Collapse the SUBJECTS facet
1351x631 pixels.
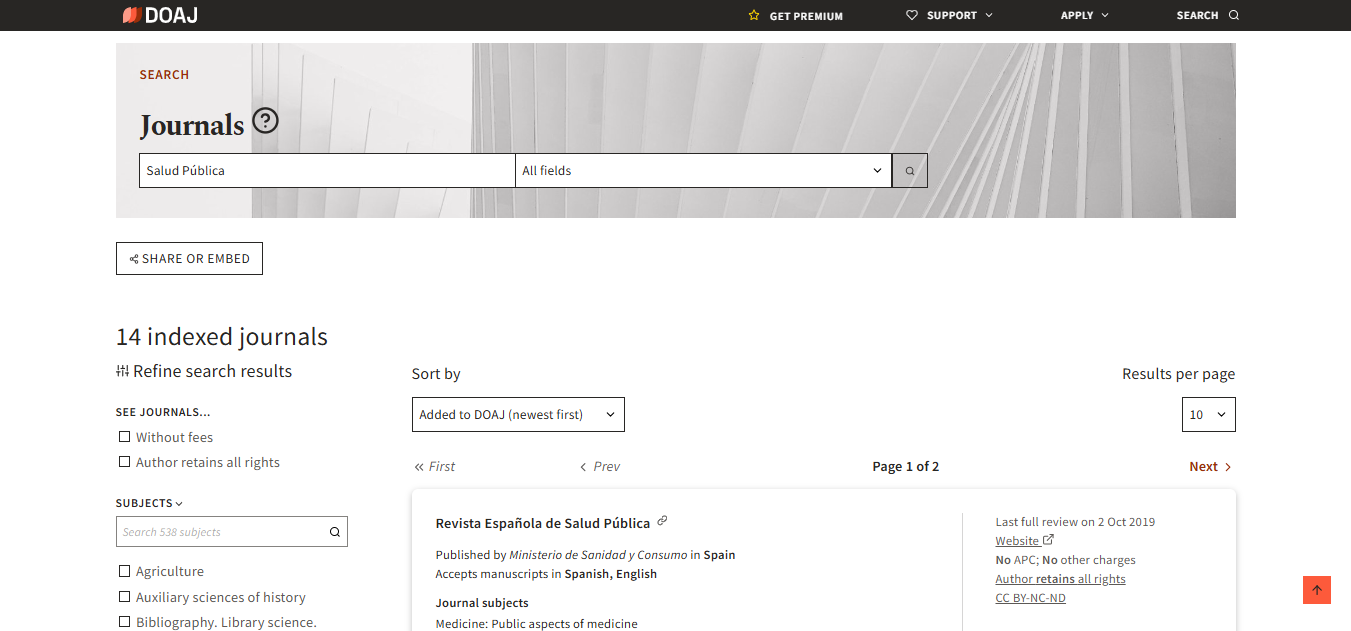(149, 503)
